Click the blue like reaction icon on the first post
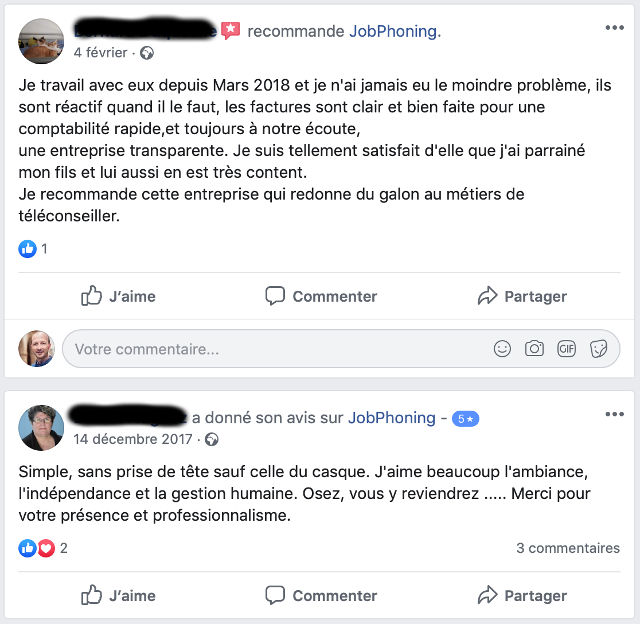 [x=27, y=249]
